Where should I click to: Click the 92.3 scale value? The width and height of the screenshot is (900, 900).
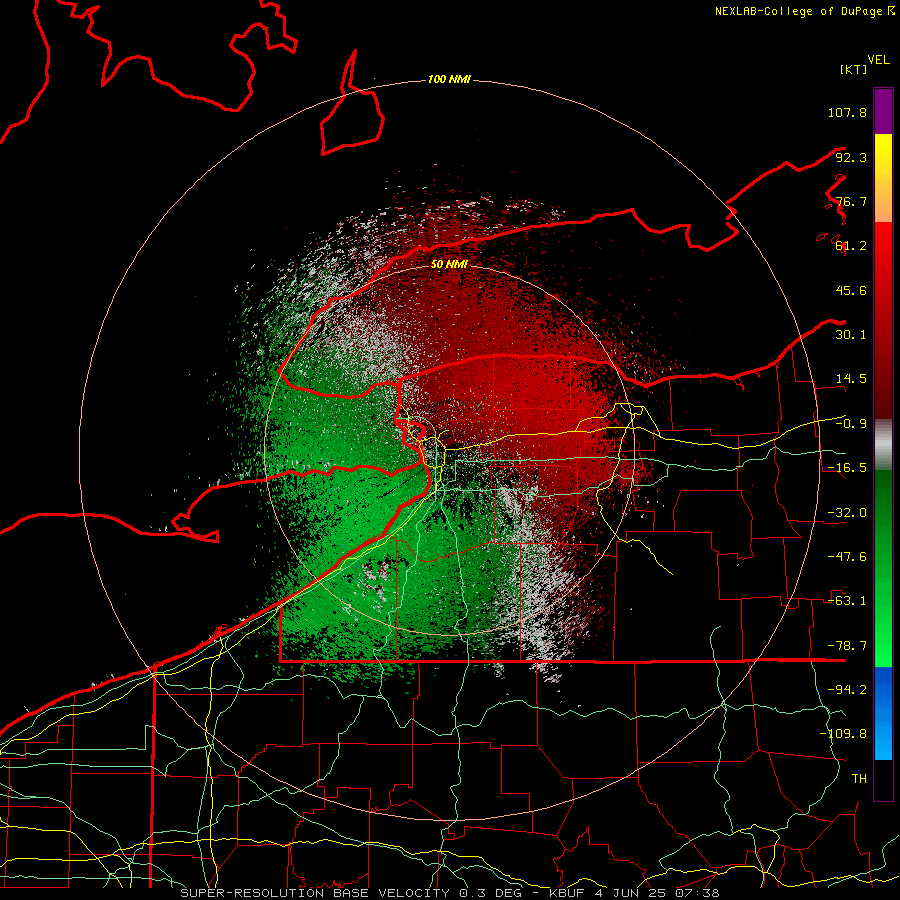[x=851, y=157]
